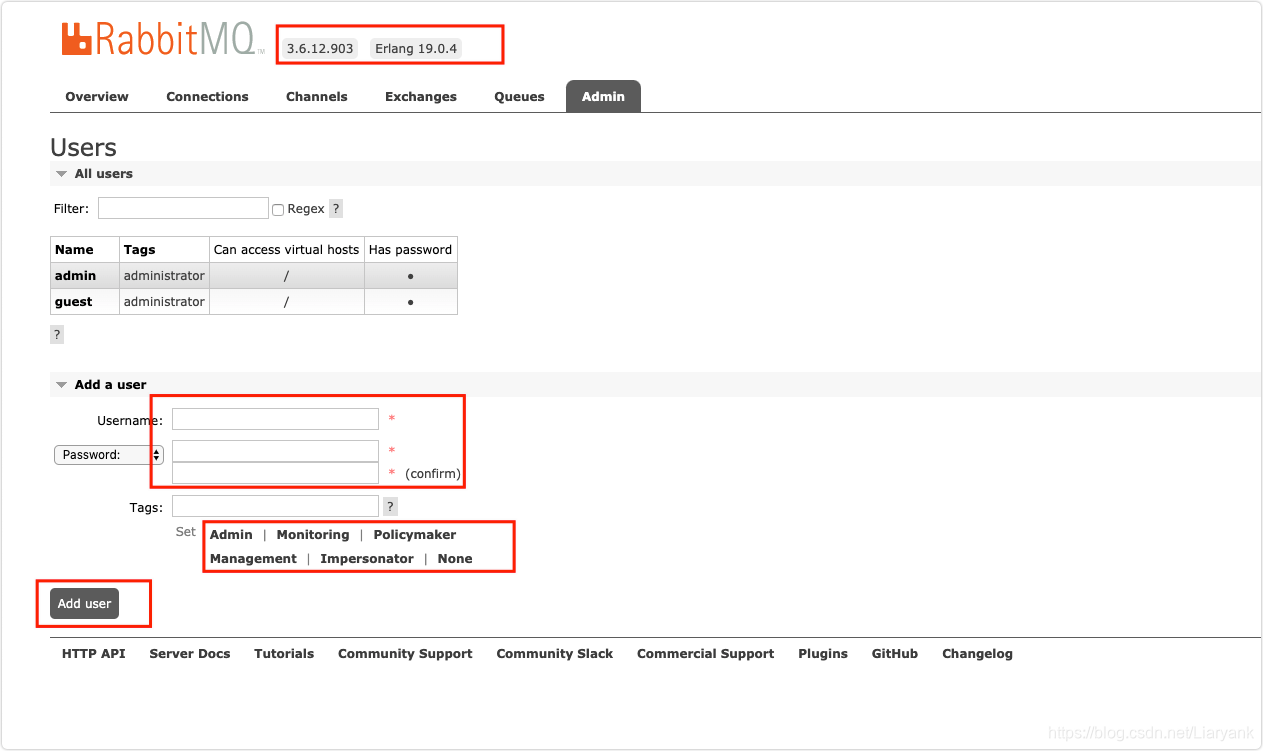
Task: Open the guest user entry
Action: 72,301
